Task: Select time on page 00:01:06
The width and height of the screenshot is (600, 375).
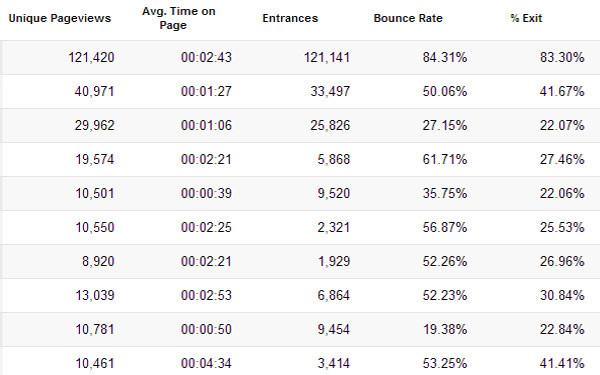Action: click(x=206, y=126)
